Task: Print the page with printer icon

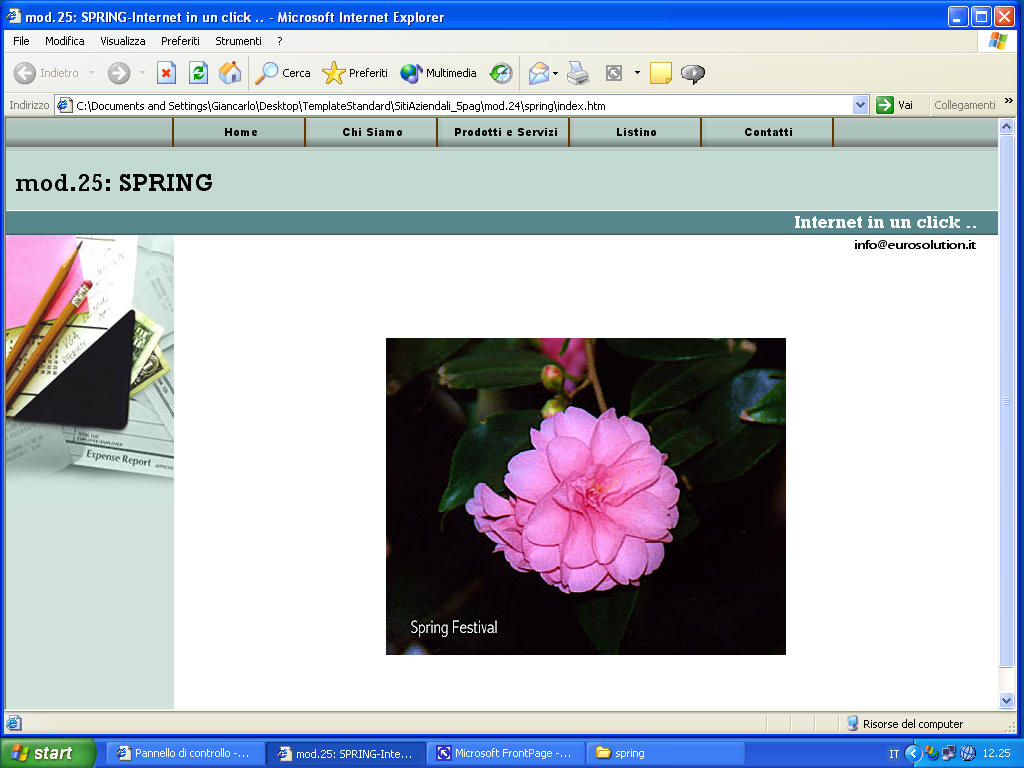Action: point(578,73)
